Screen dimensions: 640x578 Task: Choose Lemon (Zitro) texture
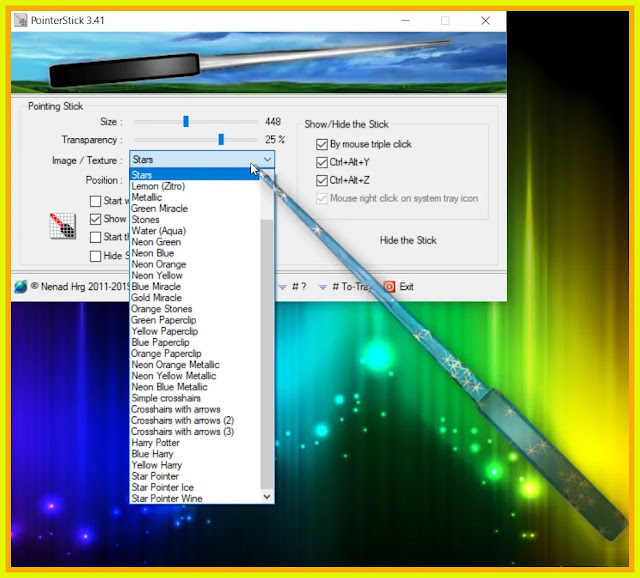[195, 186]
